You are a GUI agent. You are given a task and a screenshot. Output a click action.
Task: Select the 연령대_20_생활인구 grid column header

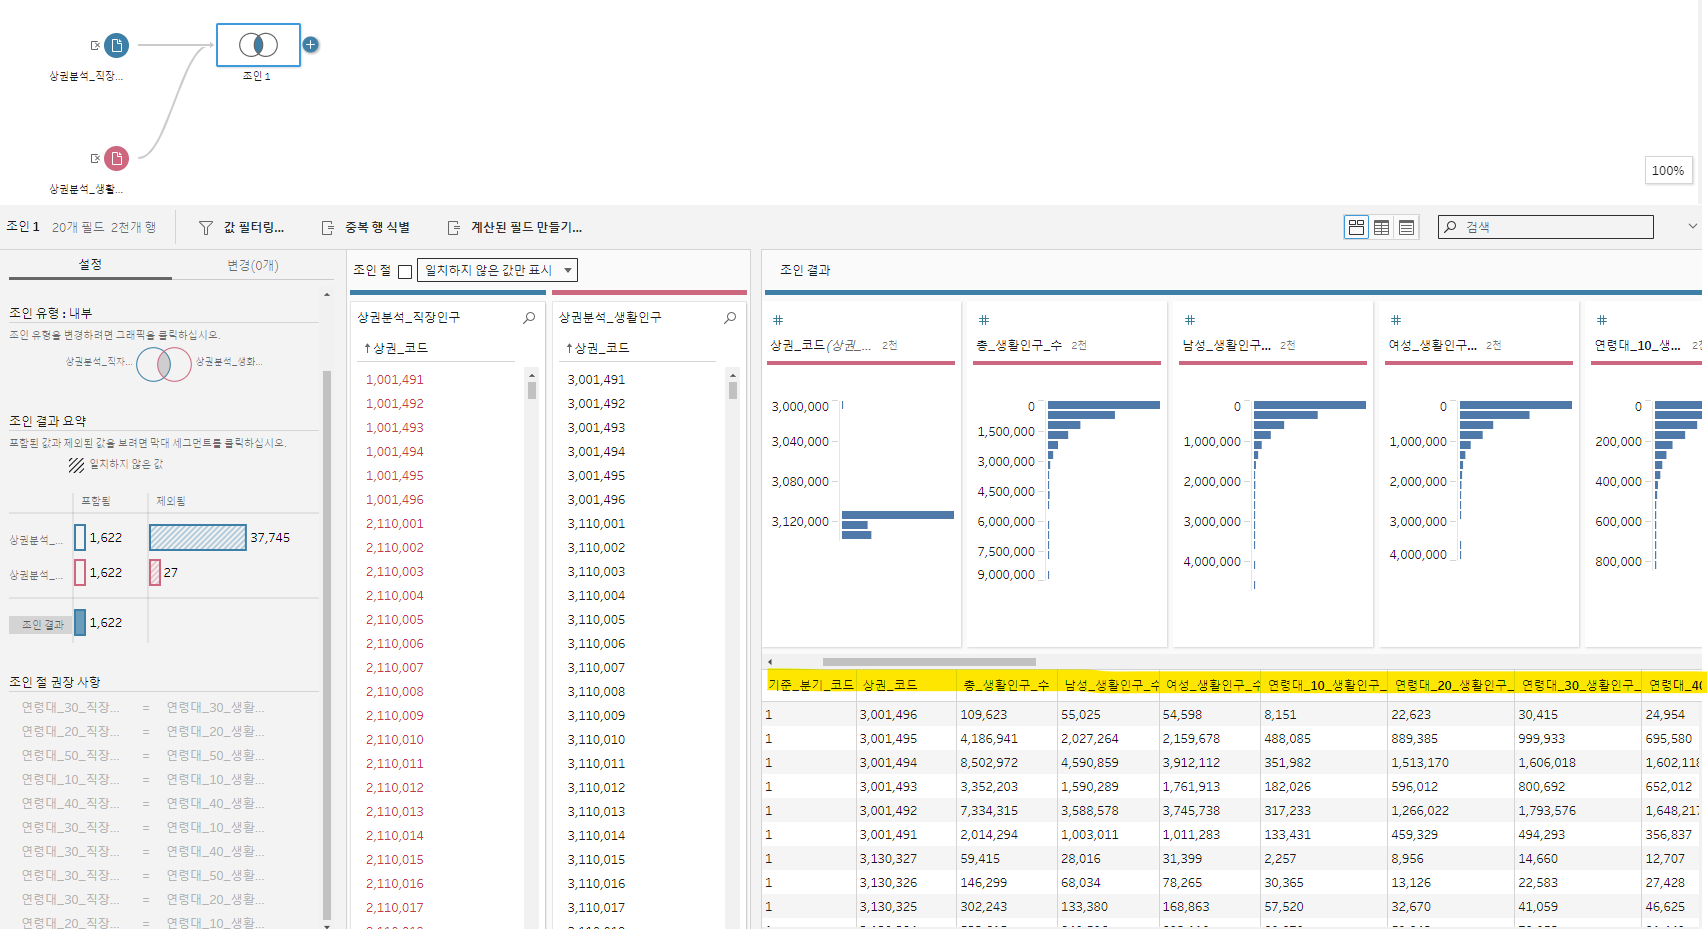click(x=1452, y=684)
